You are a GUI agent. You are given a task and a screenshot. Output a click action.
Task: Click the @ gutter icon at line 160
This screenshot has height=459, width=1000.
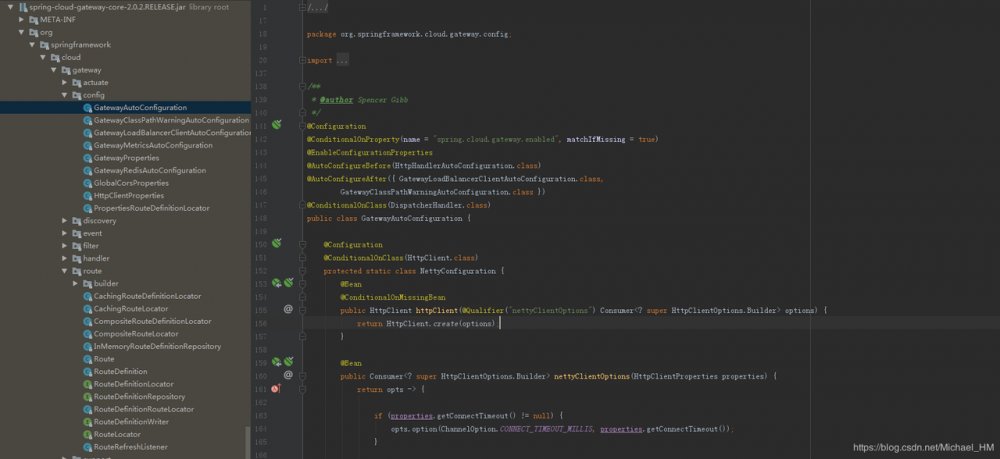(288, 375)
